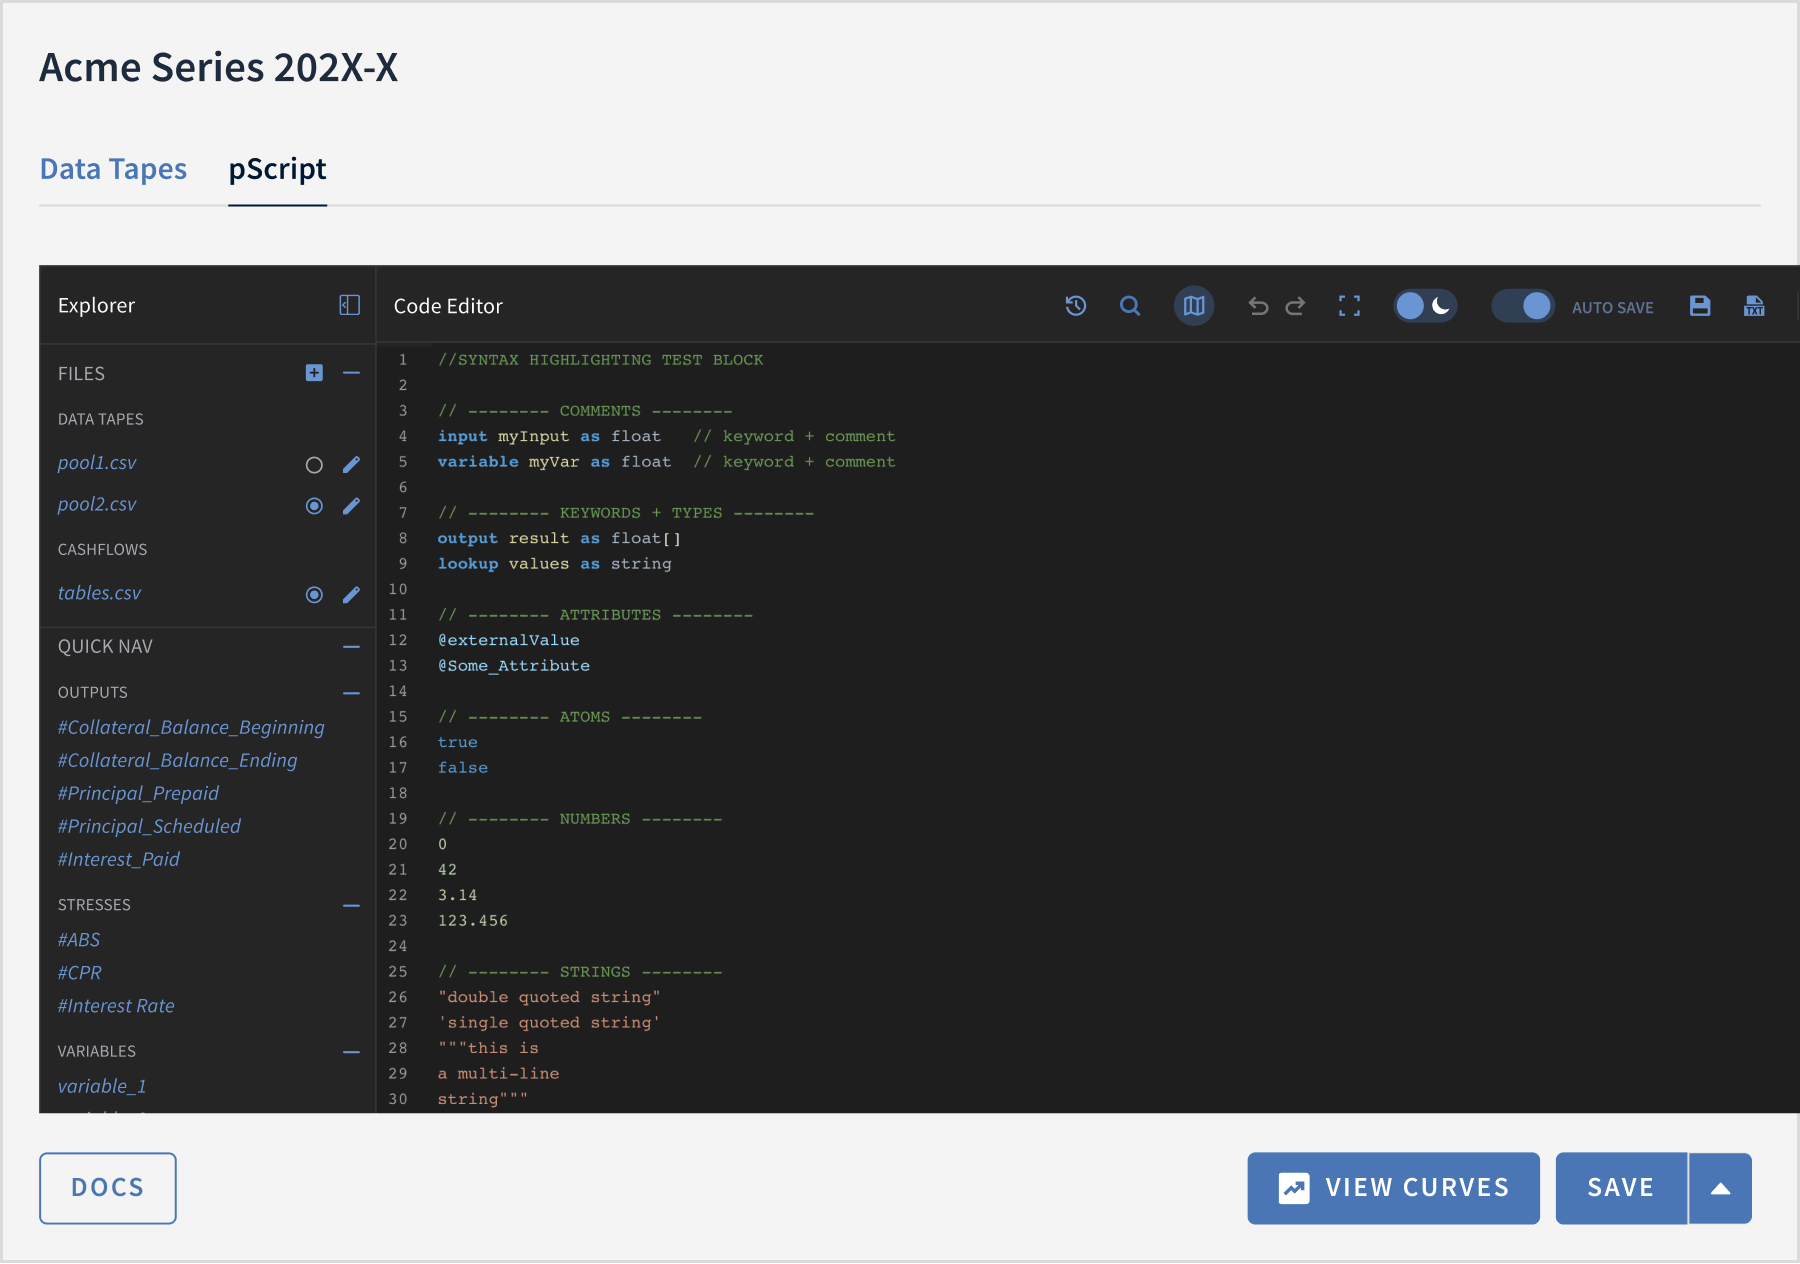The height and width of the screenshot is (1264, 1800).
Task: Click 'lookup values as string' line
Action: [x=554, y=564]
